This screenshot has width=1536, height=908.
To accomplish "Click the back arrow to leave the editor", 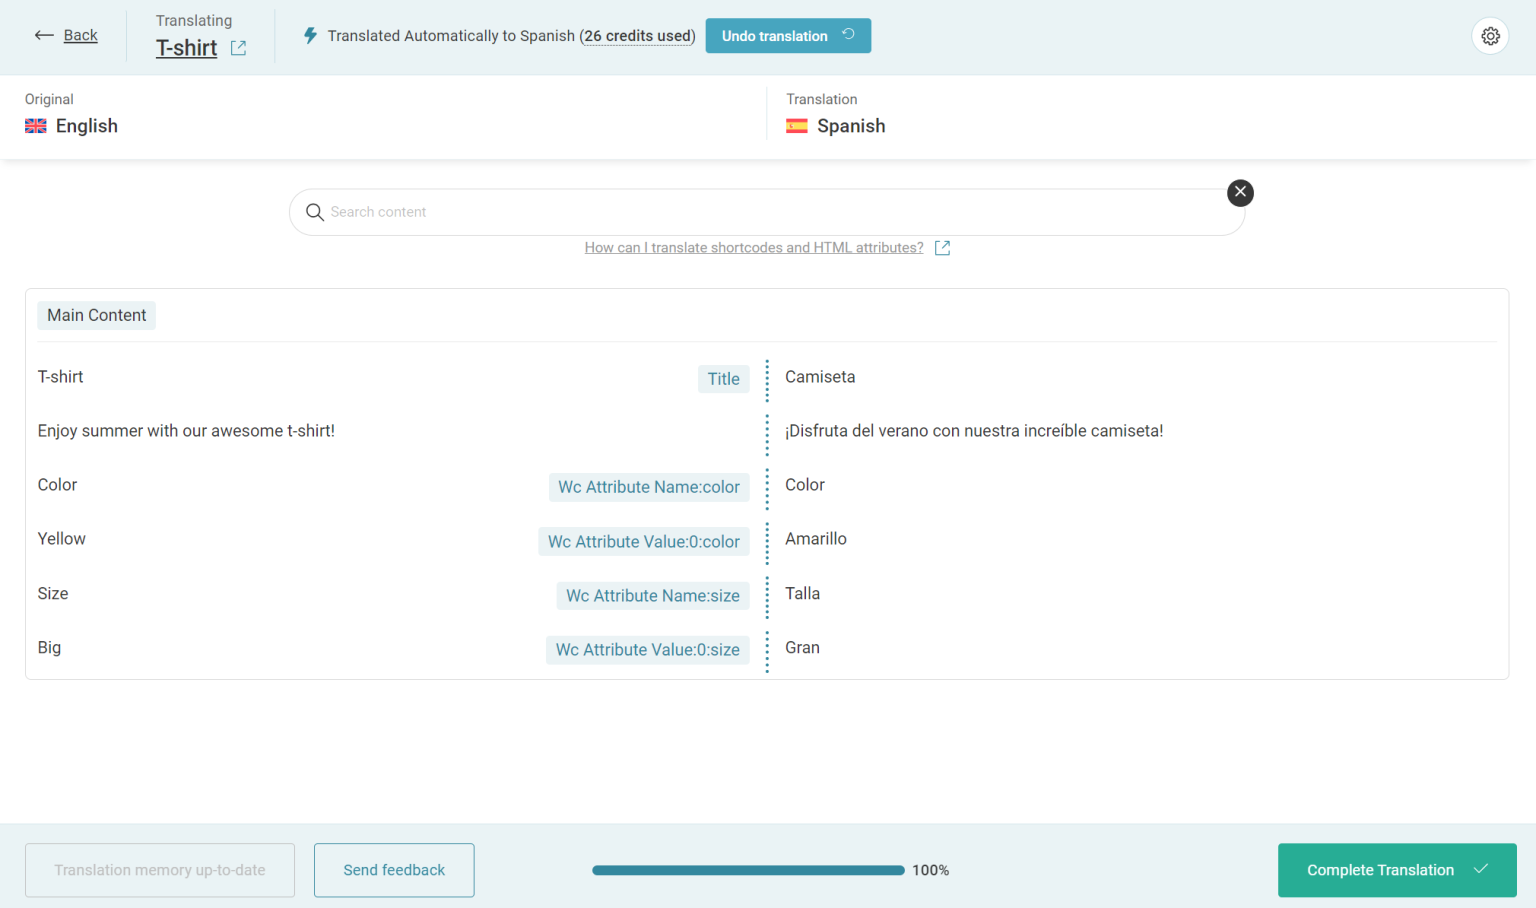I will coord(44,35).
